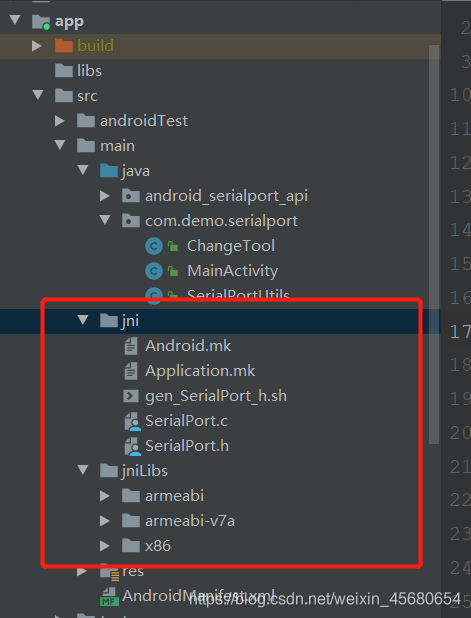Click the ChangeTool class icon
The image size is (471, 618).
(154, 246)
